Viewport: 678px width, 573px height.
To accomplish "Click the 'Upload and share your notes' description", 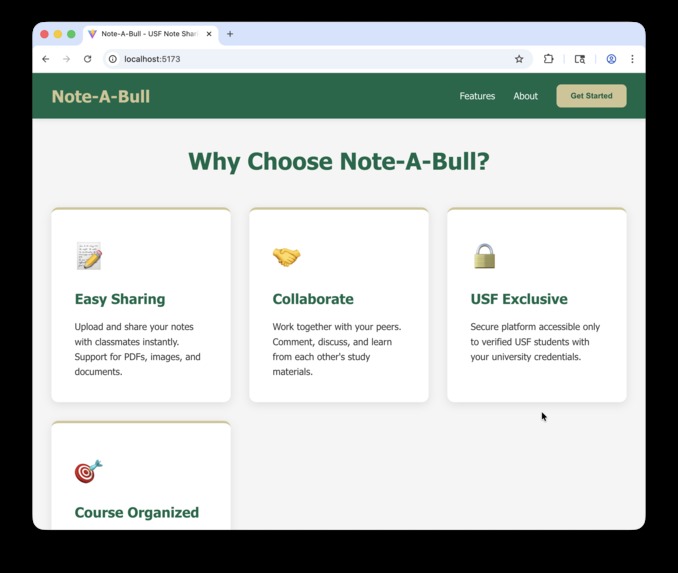I will [138, 349].
